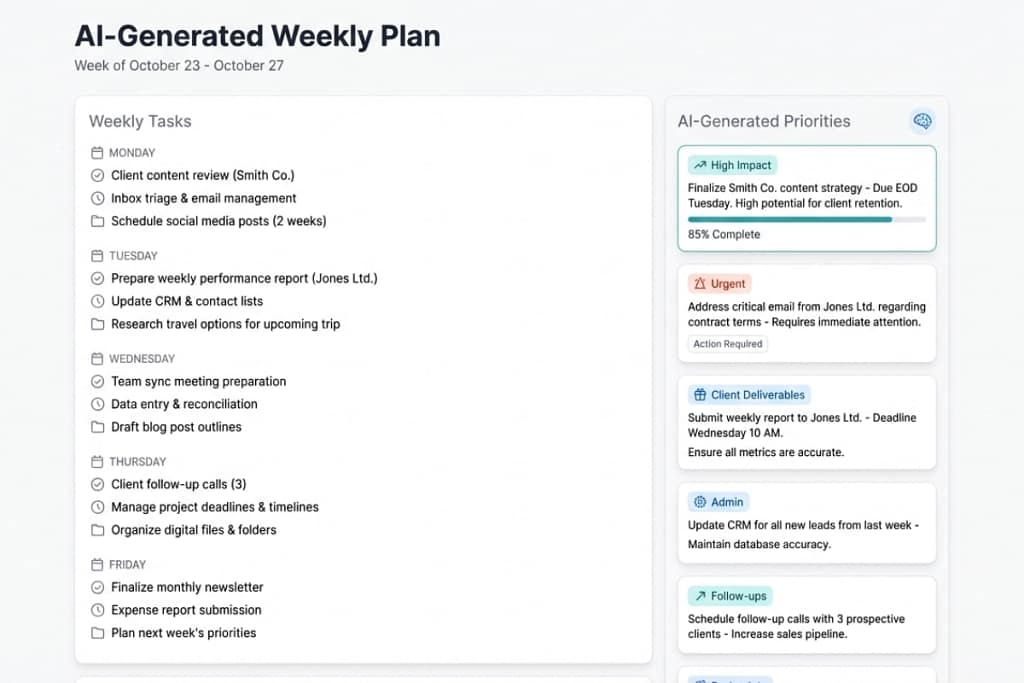Viewport: 1024px width, 683px height.
Task: Open the folder icon for Schedule social media posts
Action: (97, 221)
